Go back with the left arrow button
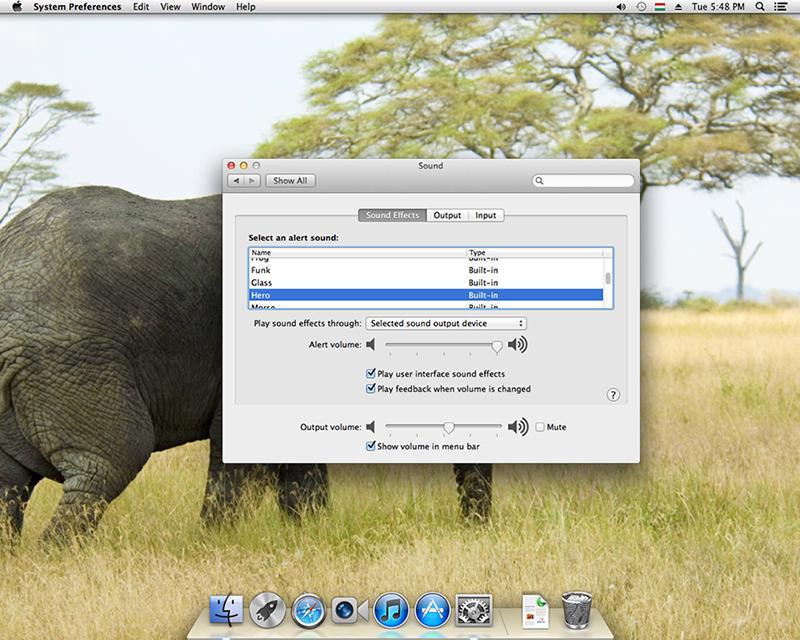Viewport: 800px width, 640px height. (236, 181)
